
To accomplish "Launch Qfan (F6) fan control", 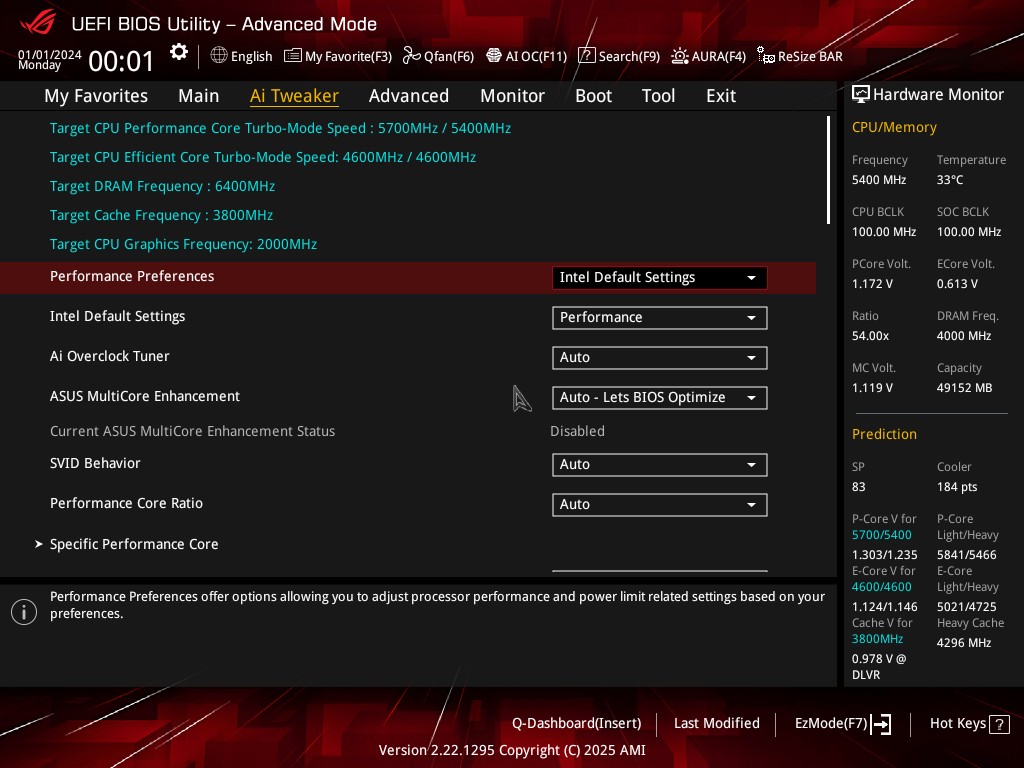I will [438, 56].
